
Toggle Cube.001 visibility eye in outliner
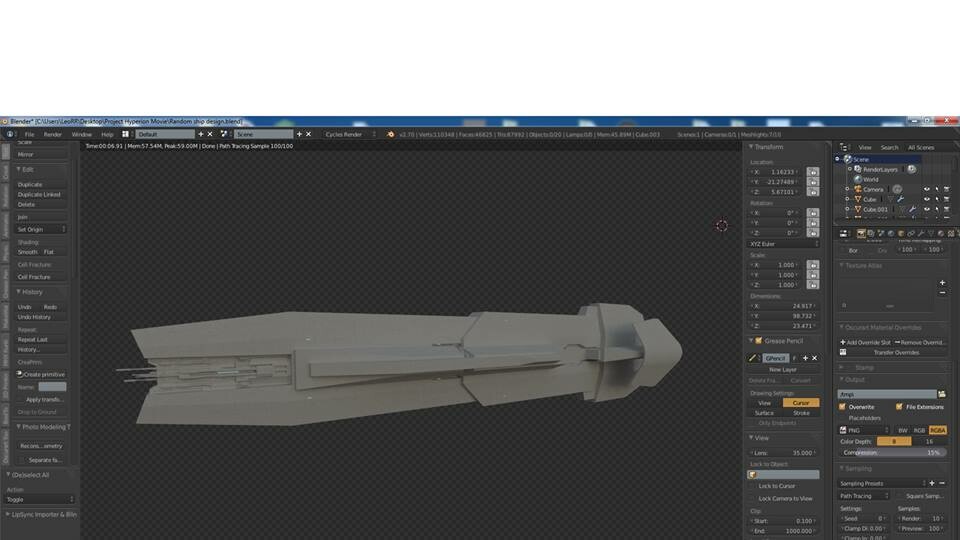click(x=926, y=209)
